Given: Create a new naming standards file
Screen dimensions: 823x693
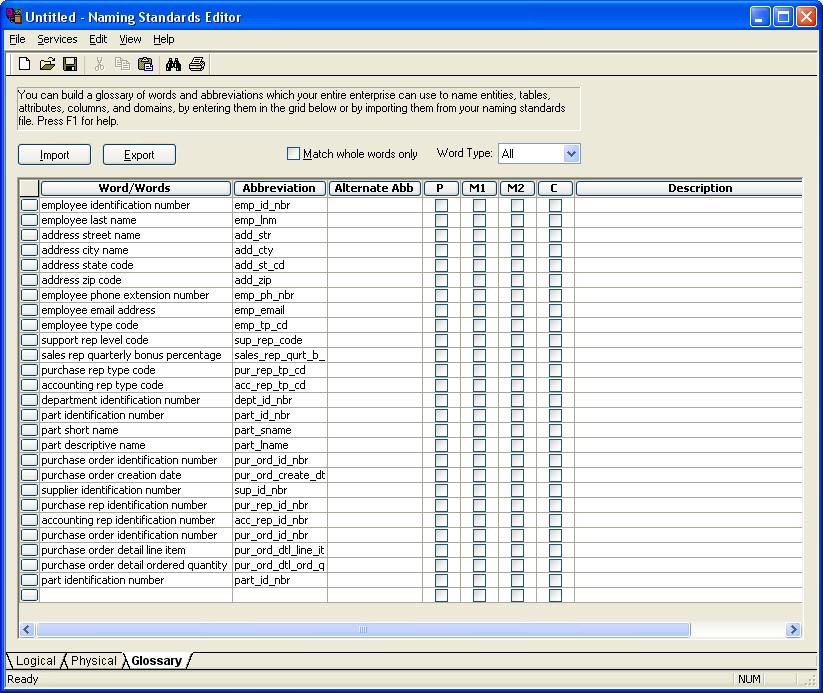Looking at the screenshot, I should (x=23, y=63).
